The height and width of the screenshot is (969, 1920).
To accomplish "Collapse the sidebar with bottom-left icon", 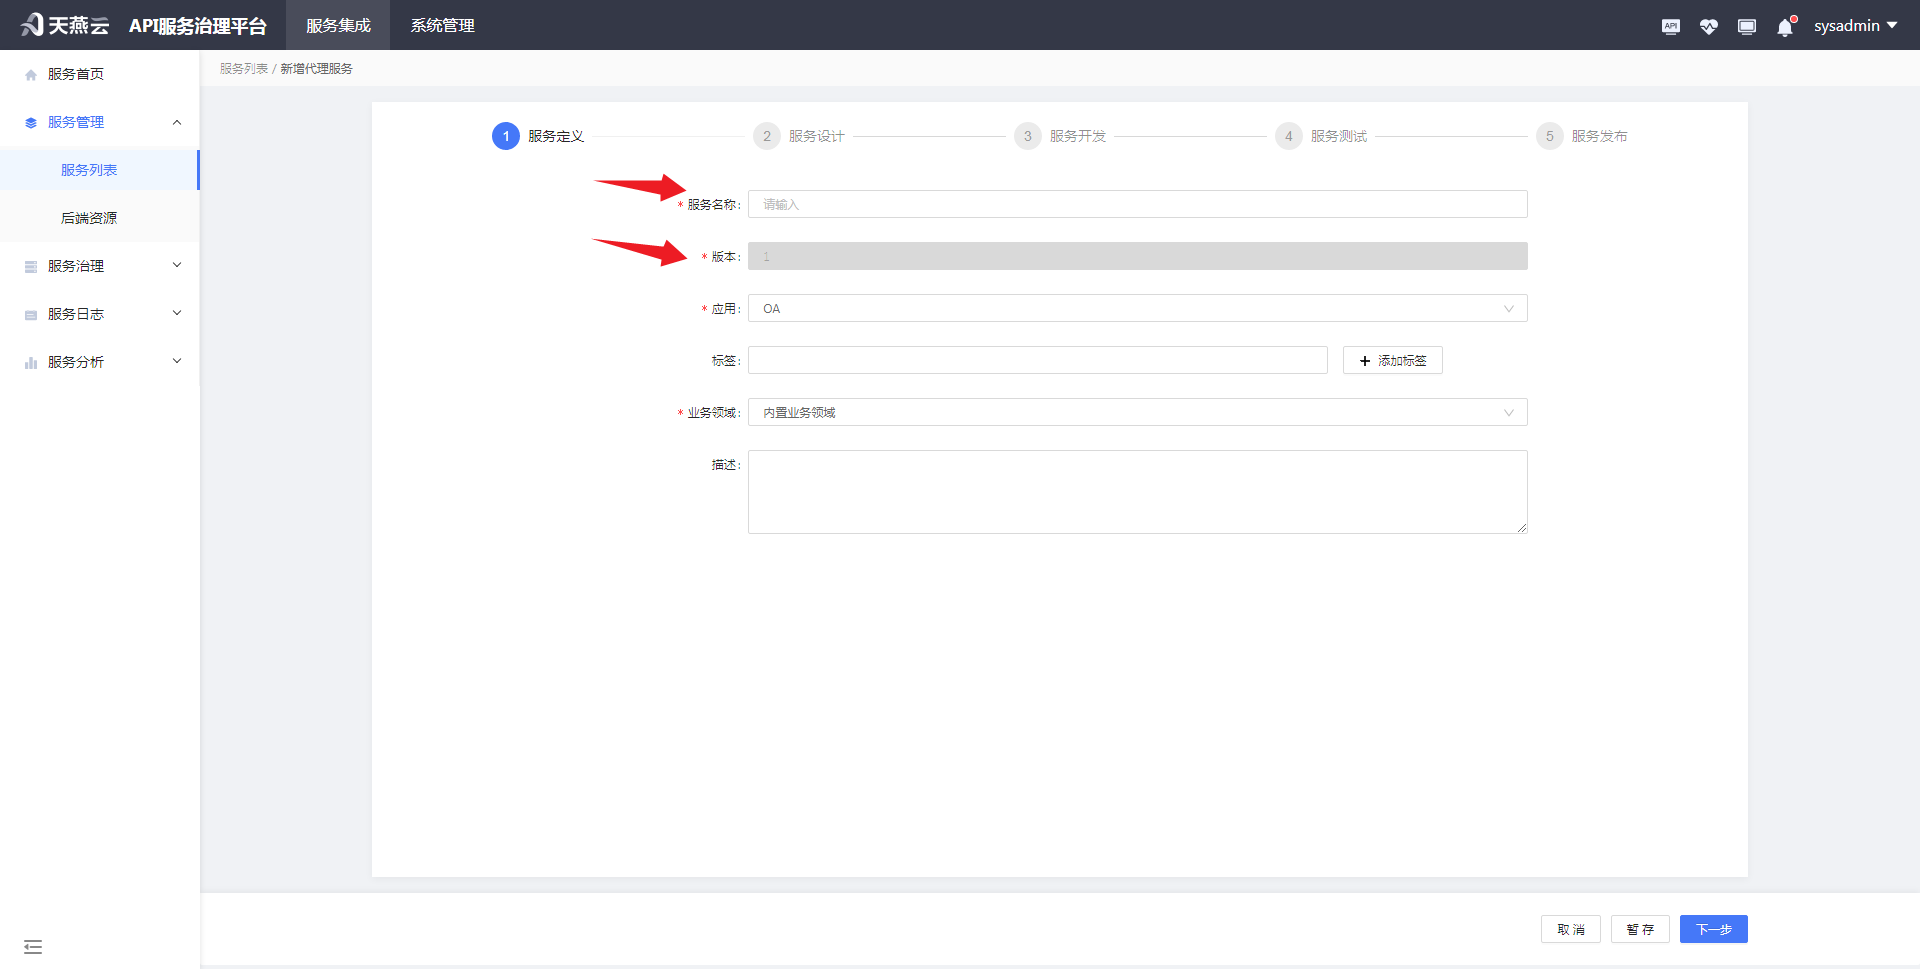I will coord(33,946).
